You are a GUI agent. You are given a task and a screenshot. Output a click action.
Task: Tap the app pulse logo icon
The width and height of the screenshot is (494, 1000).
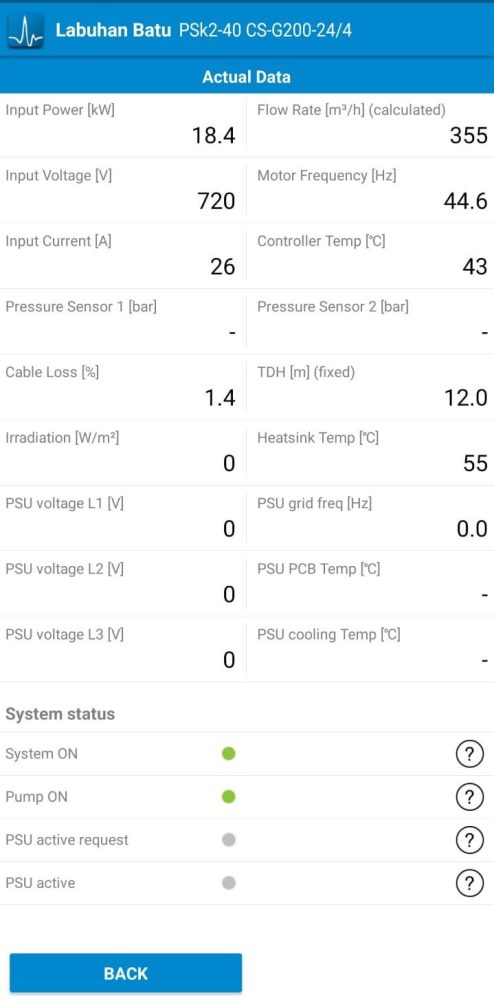pyautogui.click(x=25, y=30)
